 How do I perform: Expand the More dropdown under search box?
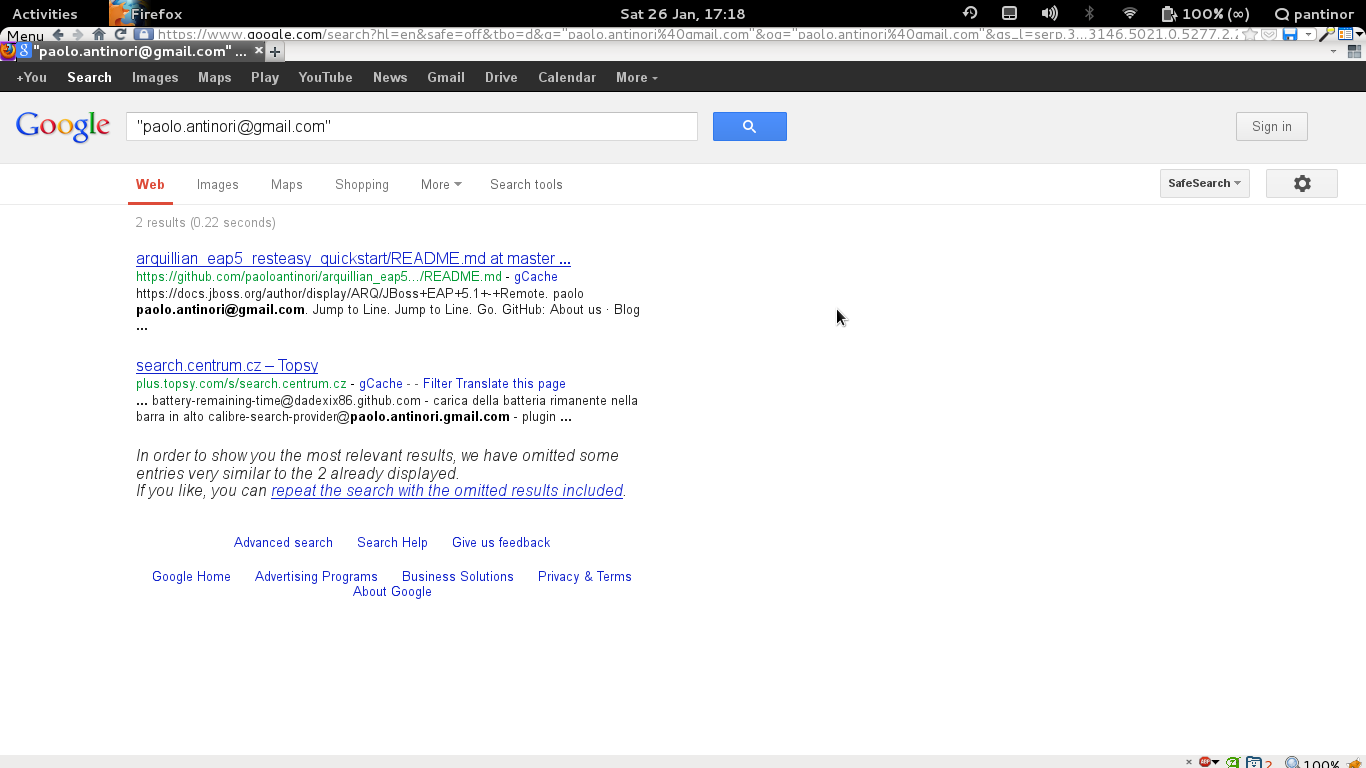441,184
